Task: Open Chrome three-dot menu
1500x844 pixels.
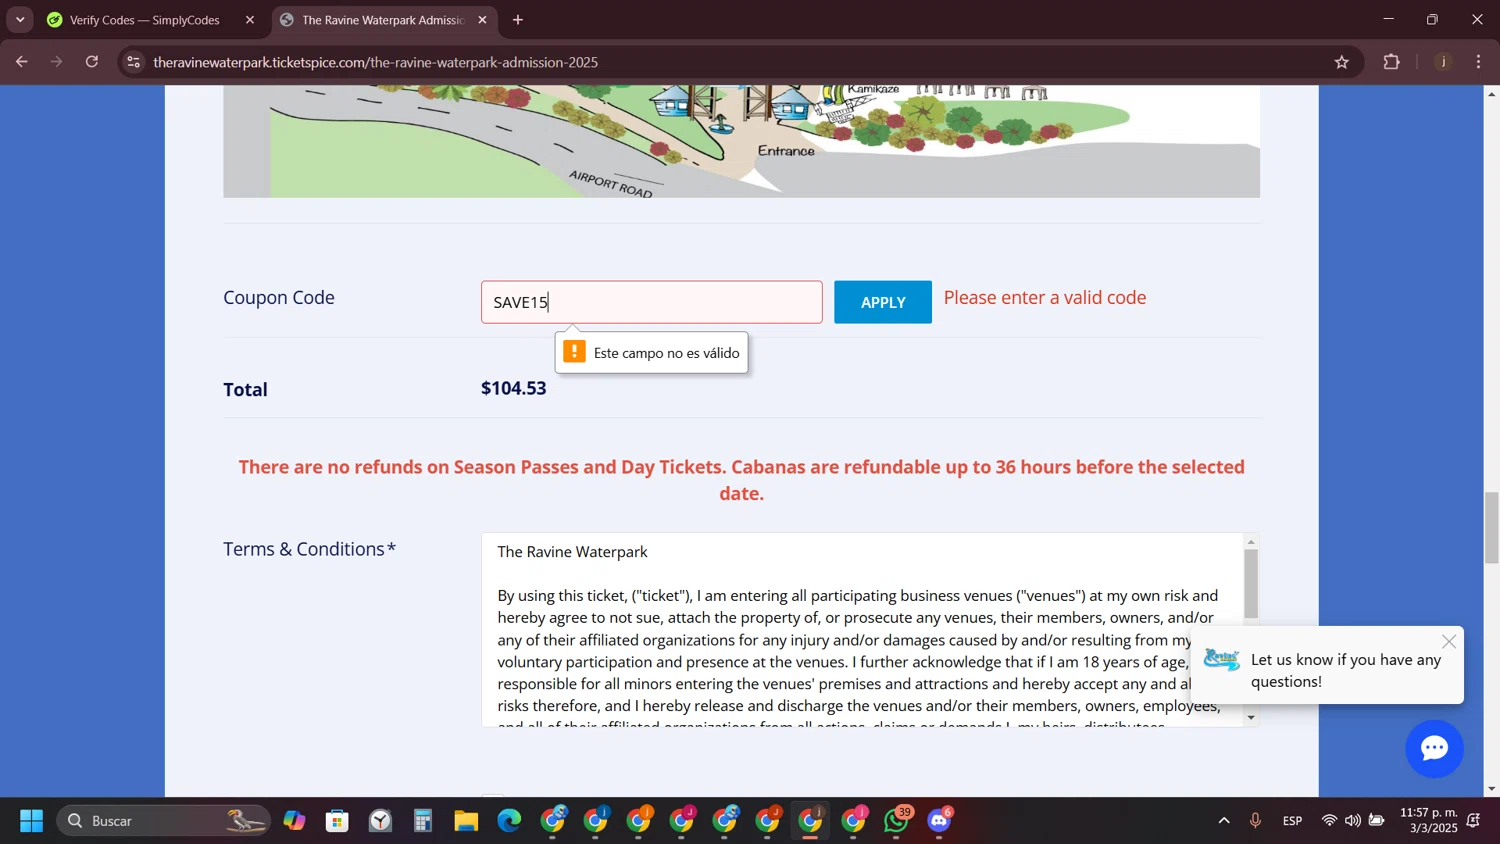Action: point(1479,62)
